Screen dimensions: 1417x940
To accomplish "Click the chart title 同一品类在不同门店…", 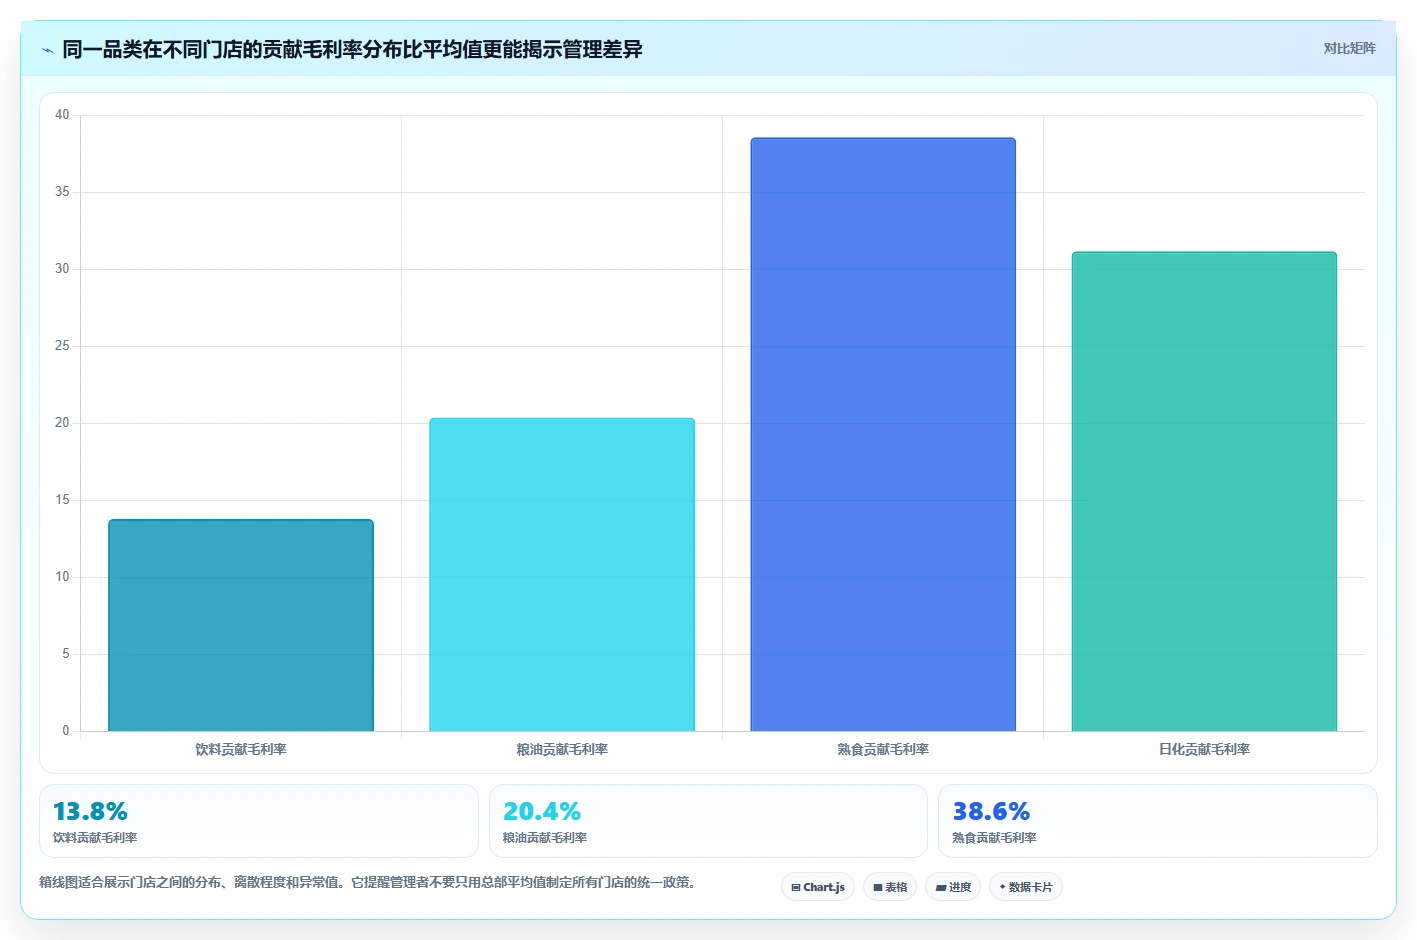I will [x=352, y=49].
